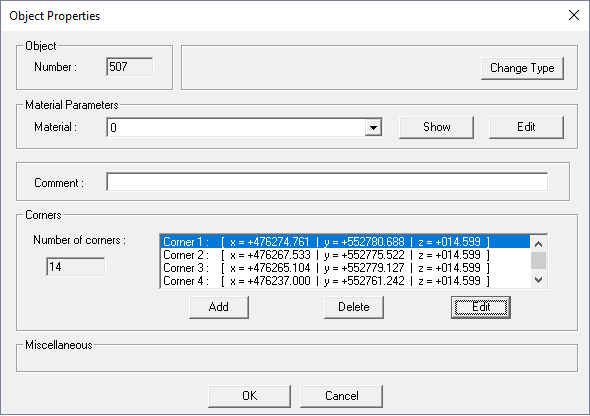Click the Number of corners field
The width and height of the screenshot is (590, 416).
click(x=76, y=267)
